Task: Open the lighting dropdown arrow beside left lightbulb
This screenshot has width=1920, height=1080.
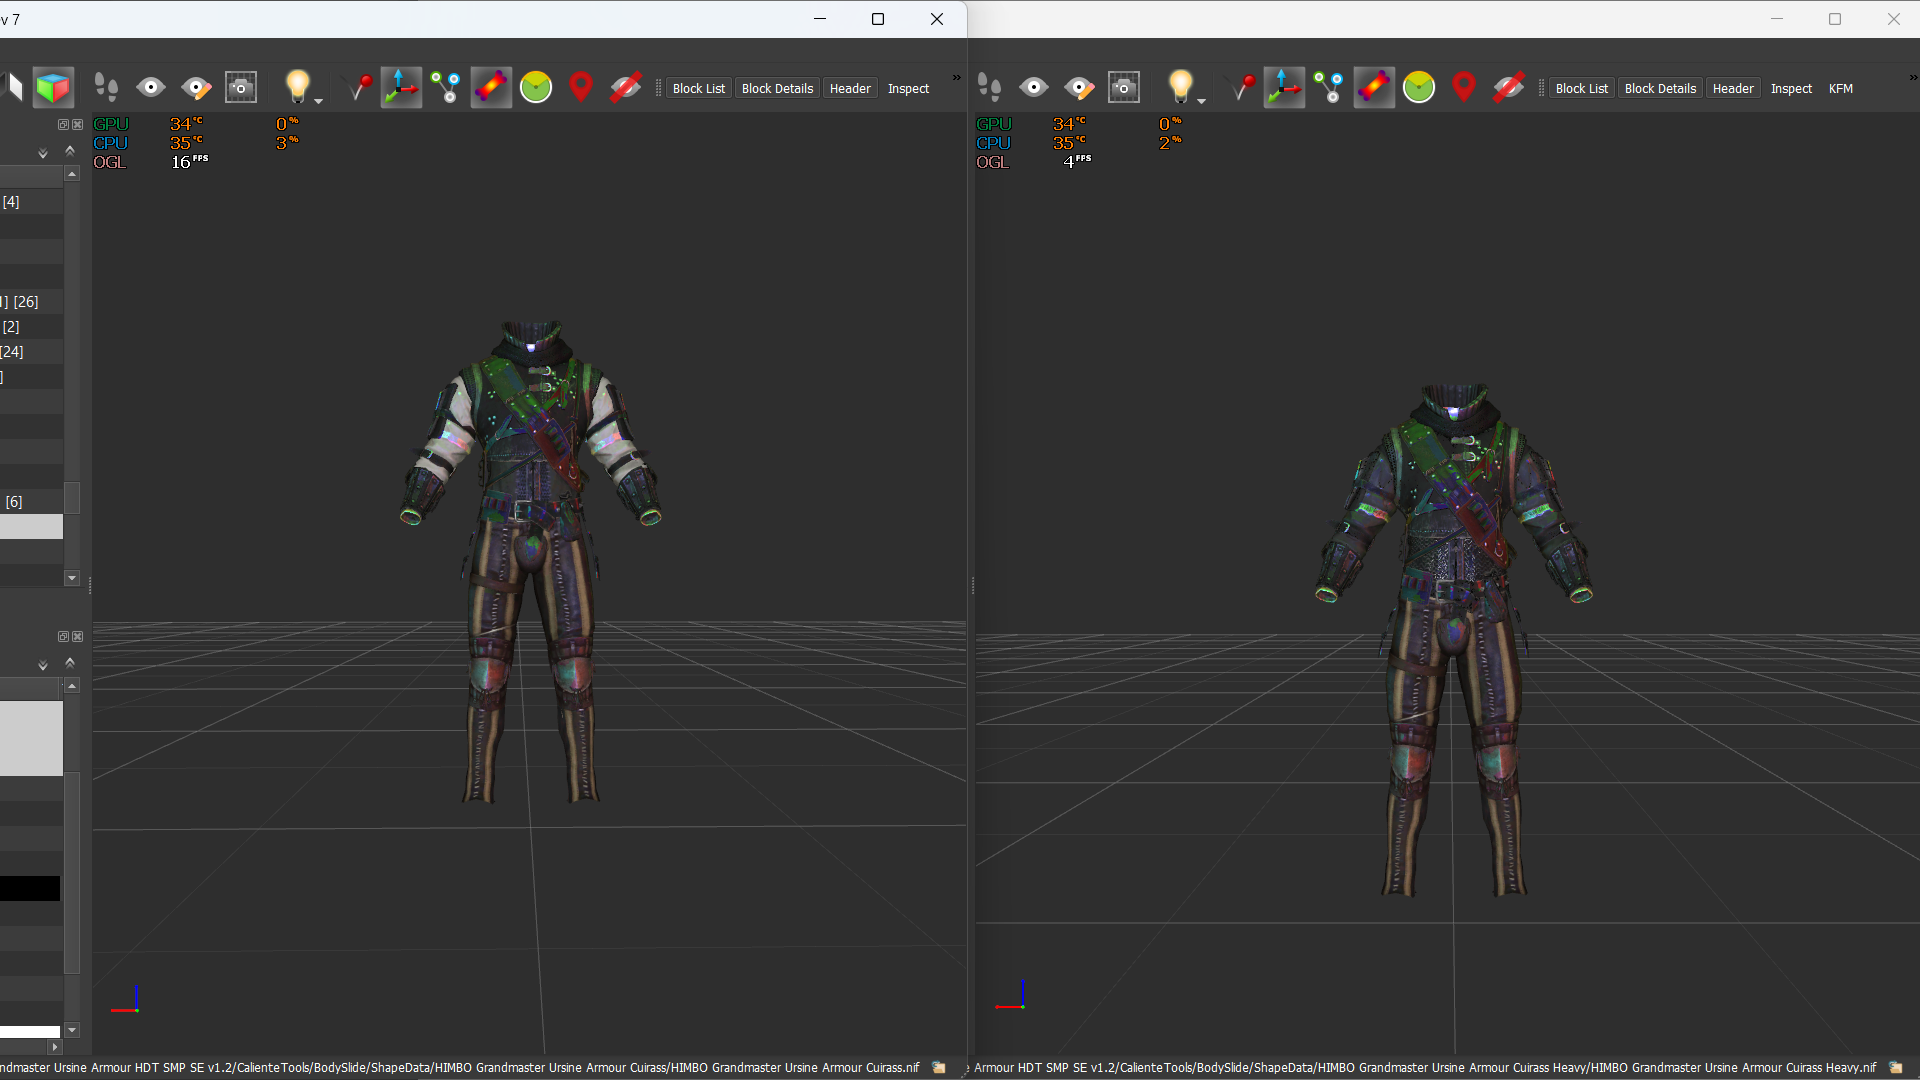Action: pyautogui.click(x=319, y=101)
